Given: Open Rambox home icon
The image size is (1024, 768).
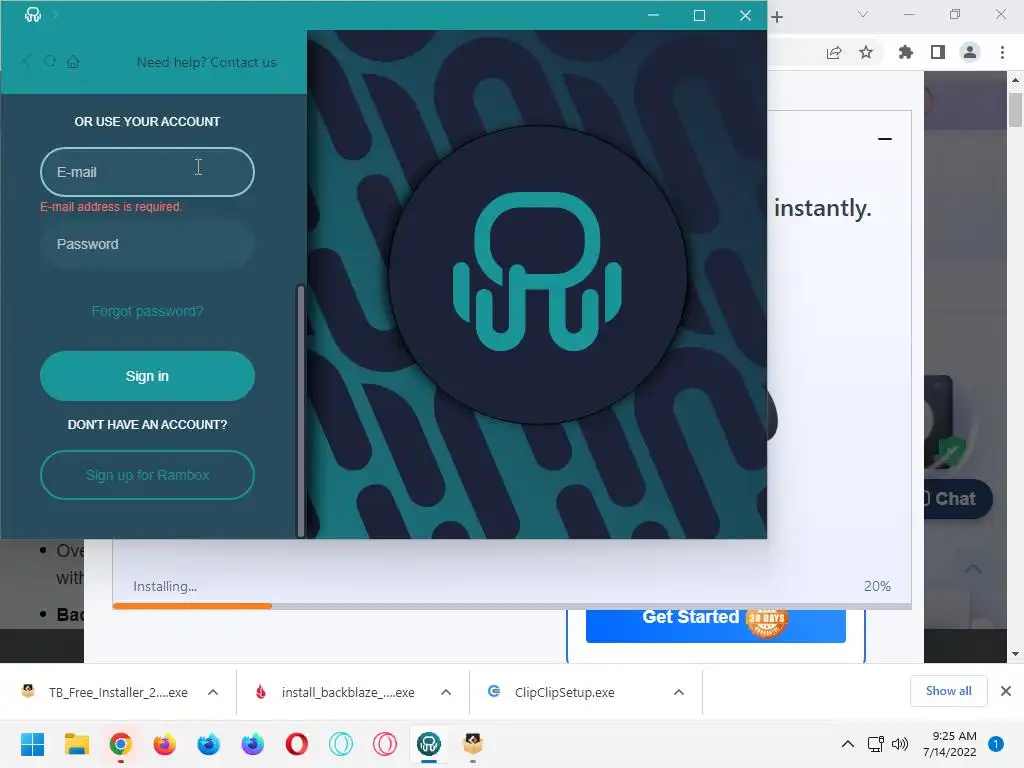Looking at the screenshot, I should pos(73,61).
